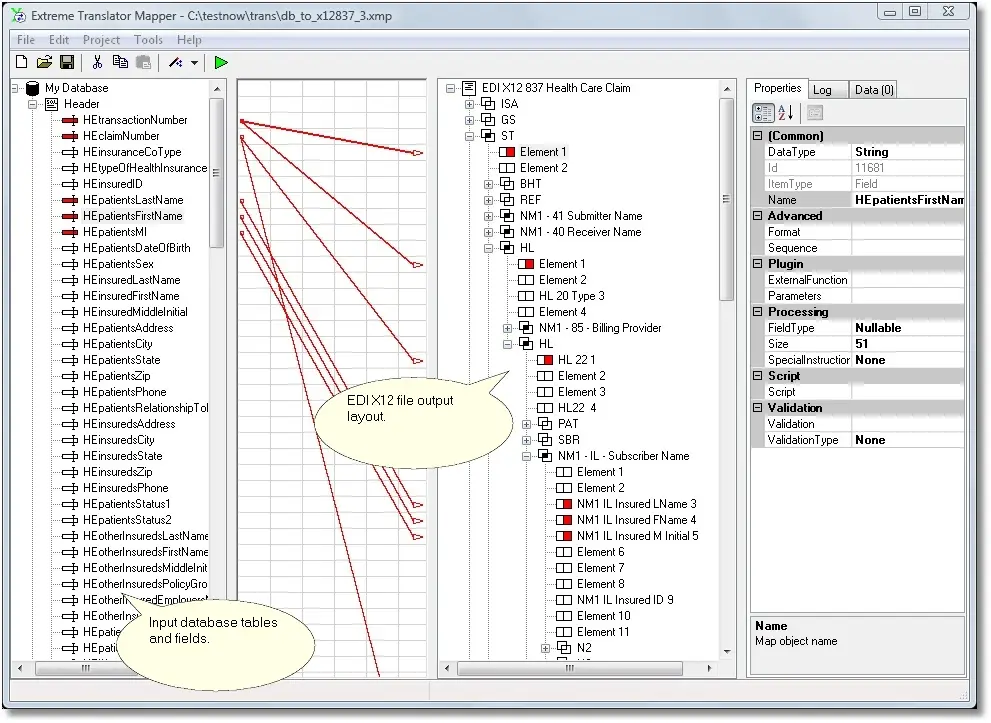The image size is (991, 723).
Task: Click database tree vertical scrollbar thumb
Action: tap(216, 172)
